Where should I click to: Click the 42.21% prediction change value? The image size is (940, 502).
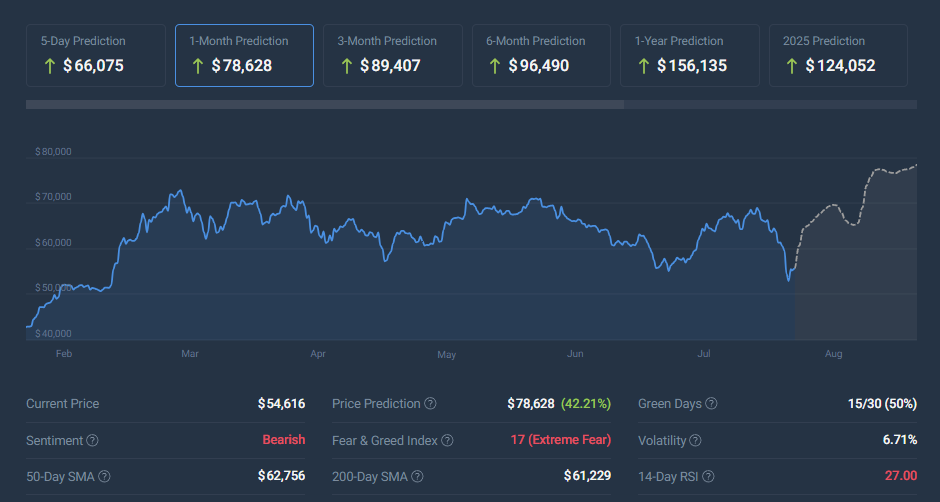point(585,404)
